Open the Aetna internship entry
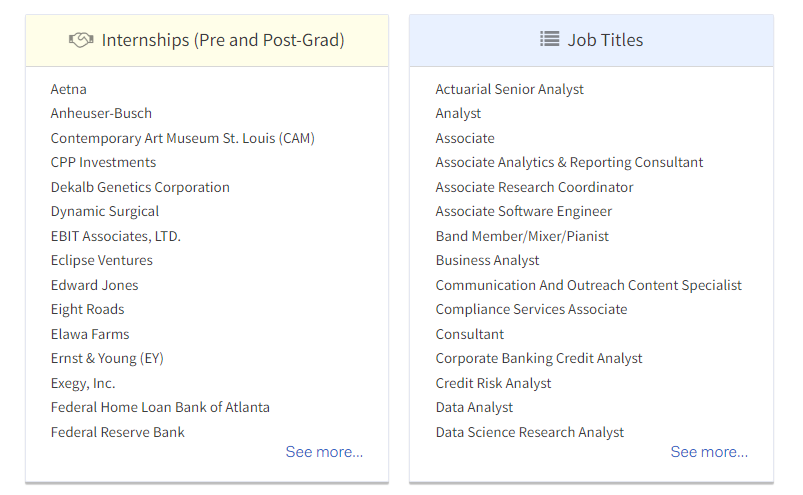 coord(69,90)
